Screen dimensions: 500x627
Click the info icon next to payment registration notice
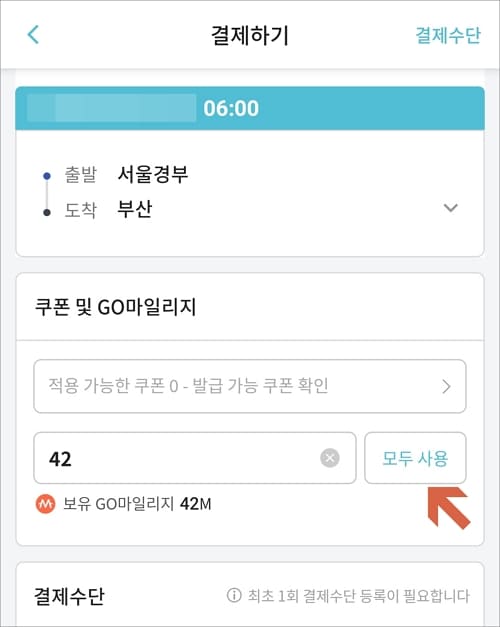tap(234, 595)
